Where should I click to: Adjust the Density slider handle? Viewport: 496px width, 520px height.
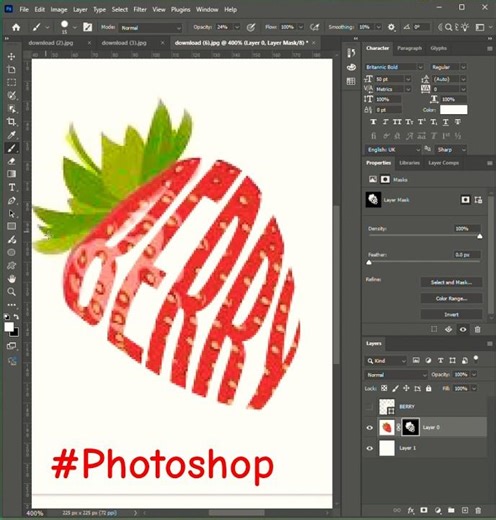480,236
